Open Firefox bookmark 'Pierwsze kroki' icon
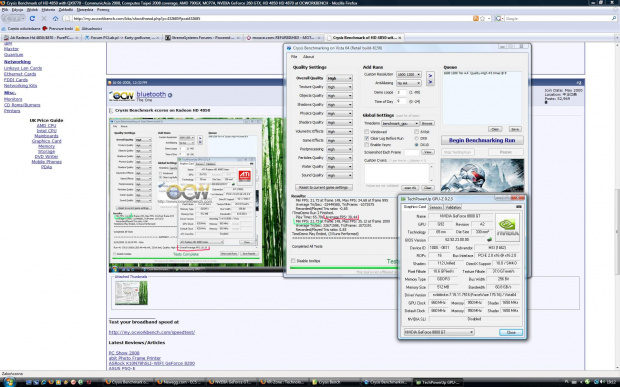620x387 pixels. click(x=45, y=28)
